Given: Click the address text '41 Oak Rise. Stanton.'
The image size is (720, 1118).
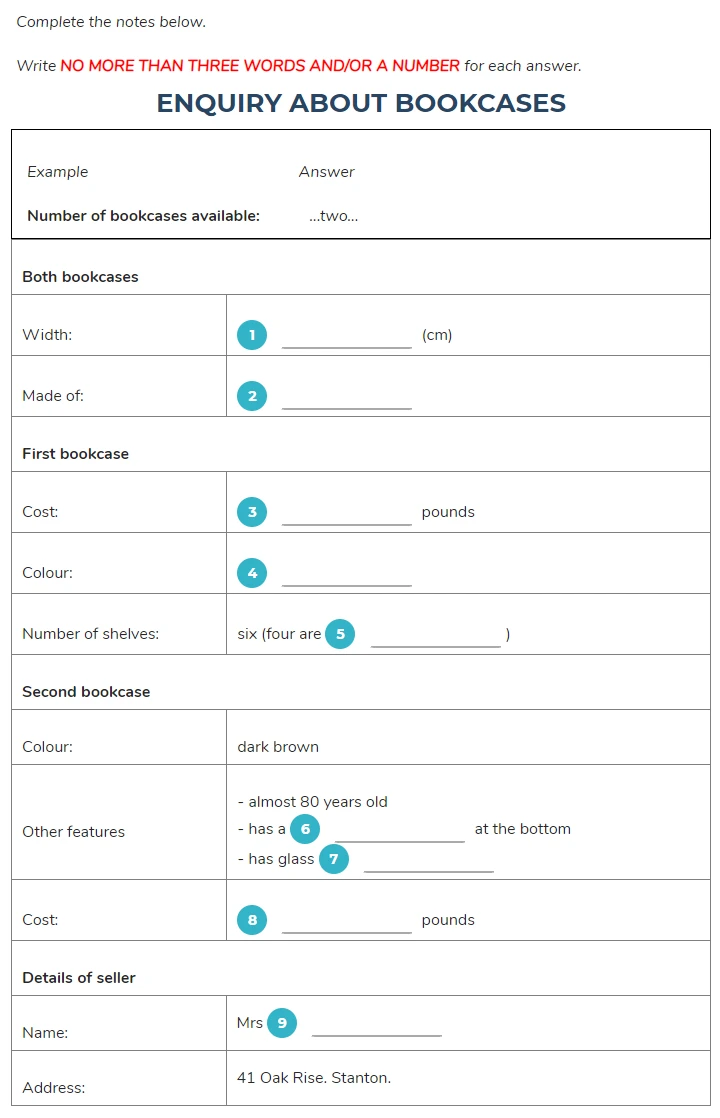Looking at the screenshot, I should coord(314,1077).
